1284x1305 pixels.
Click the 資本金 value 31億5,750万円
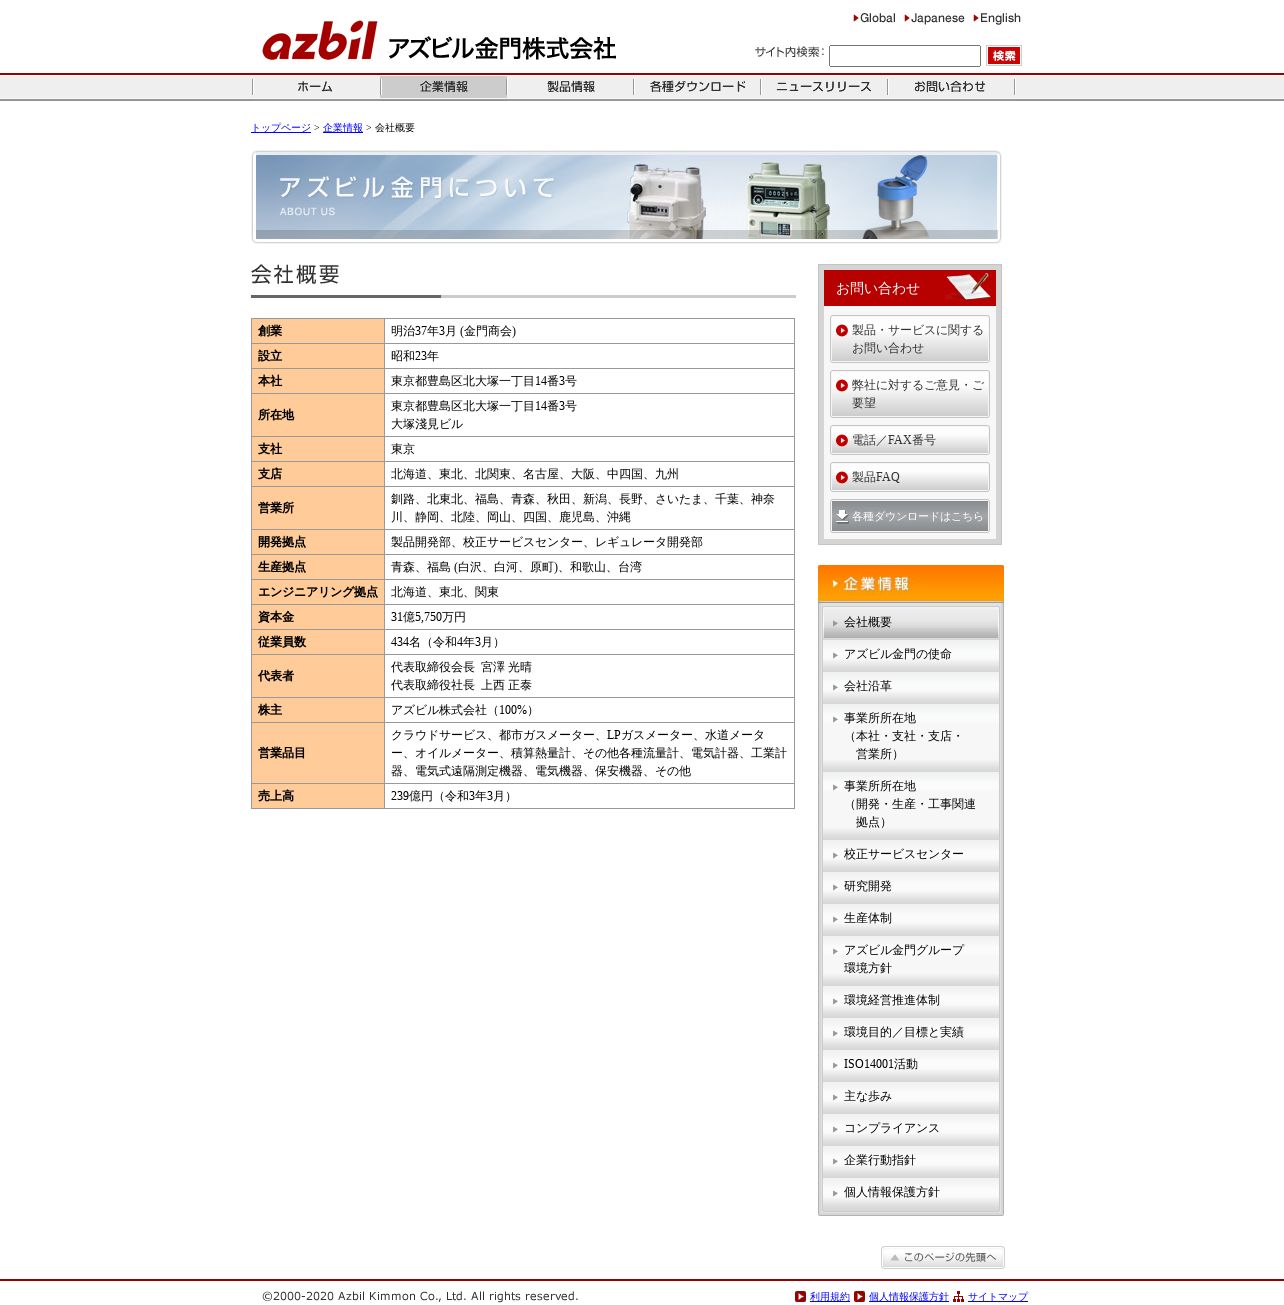tap(428, 617)
